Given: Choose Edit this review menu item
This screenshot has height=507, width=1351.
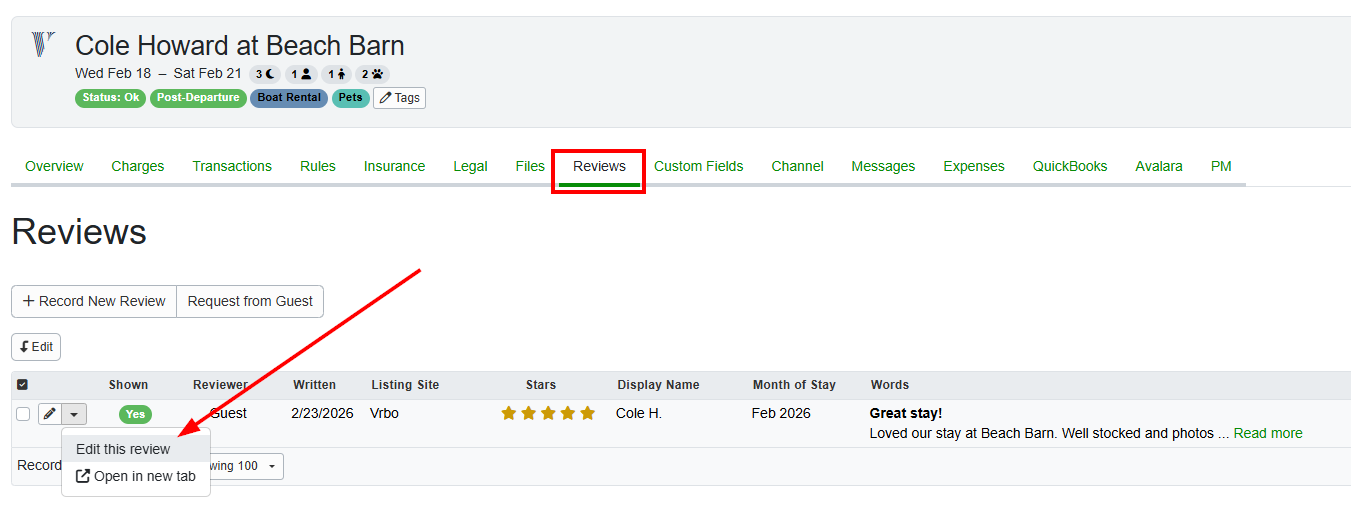Looking at the screenshot, I should click(x=136, y=449).
